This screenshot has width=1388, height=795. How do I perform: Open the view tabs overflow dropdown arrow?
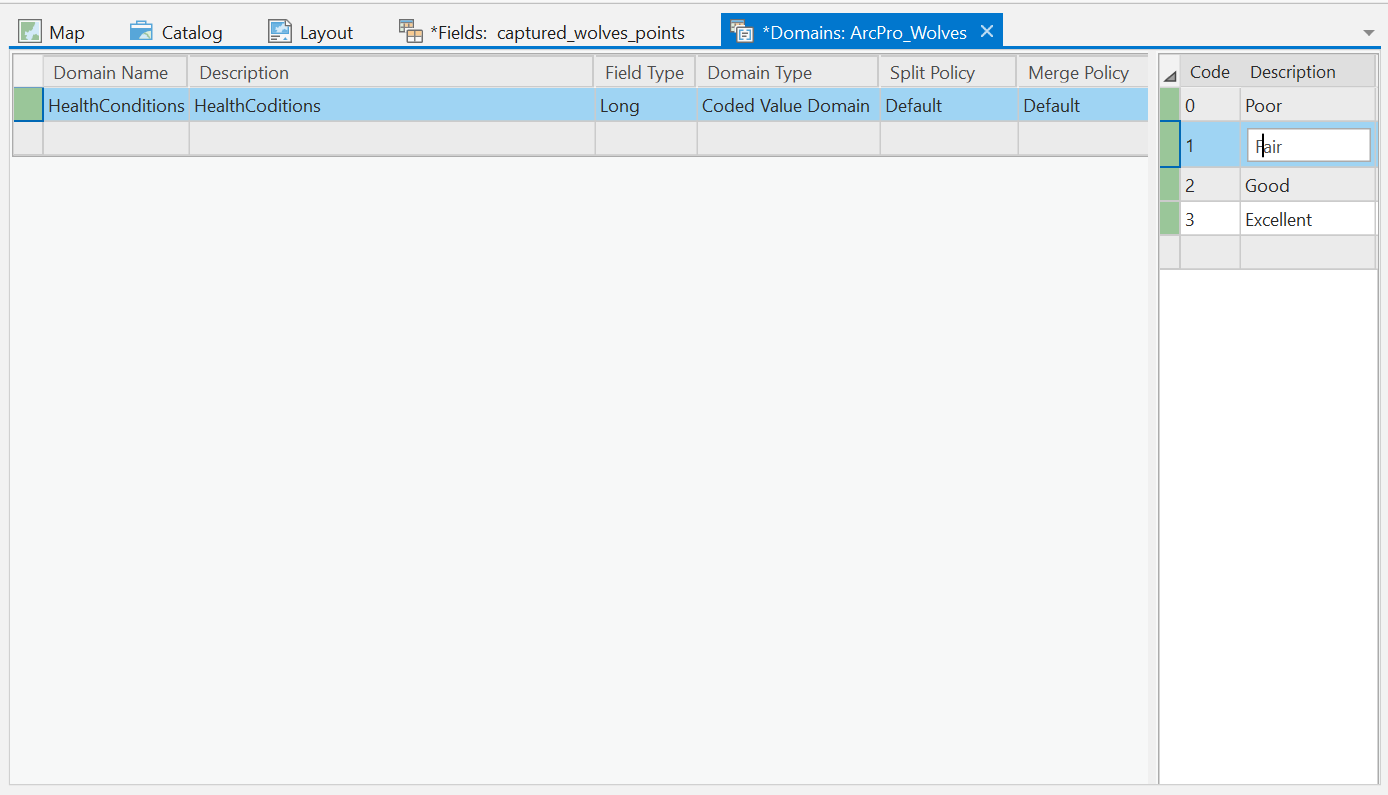coord(1369,33)
